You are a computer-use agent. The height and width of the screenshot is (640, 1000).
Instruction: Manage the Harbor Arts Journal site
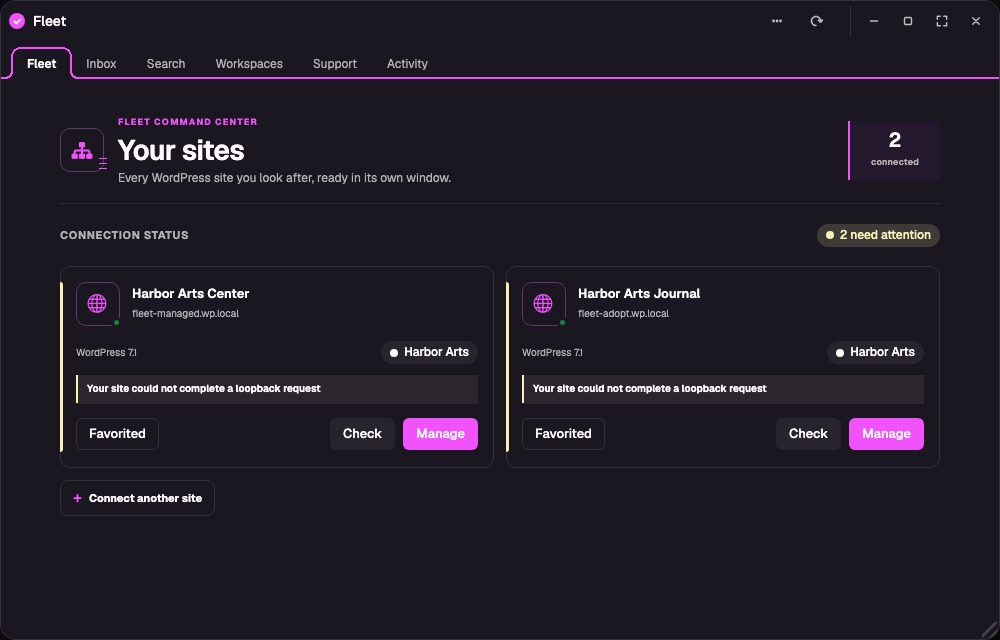pyautogui.click(x=886, y=434)
